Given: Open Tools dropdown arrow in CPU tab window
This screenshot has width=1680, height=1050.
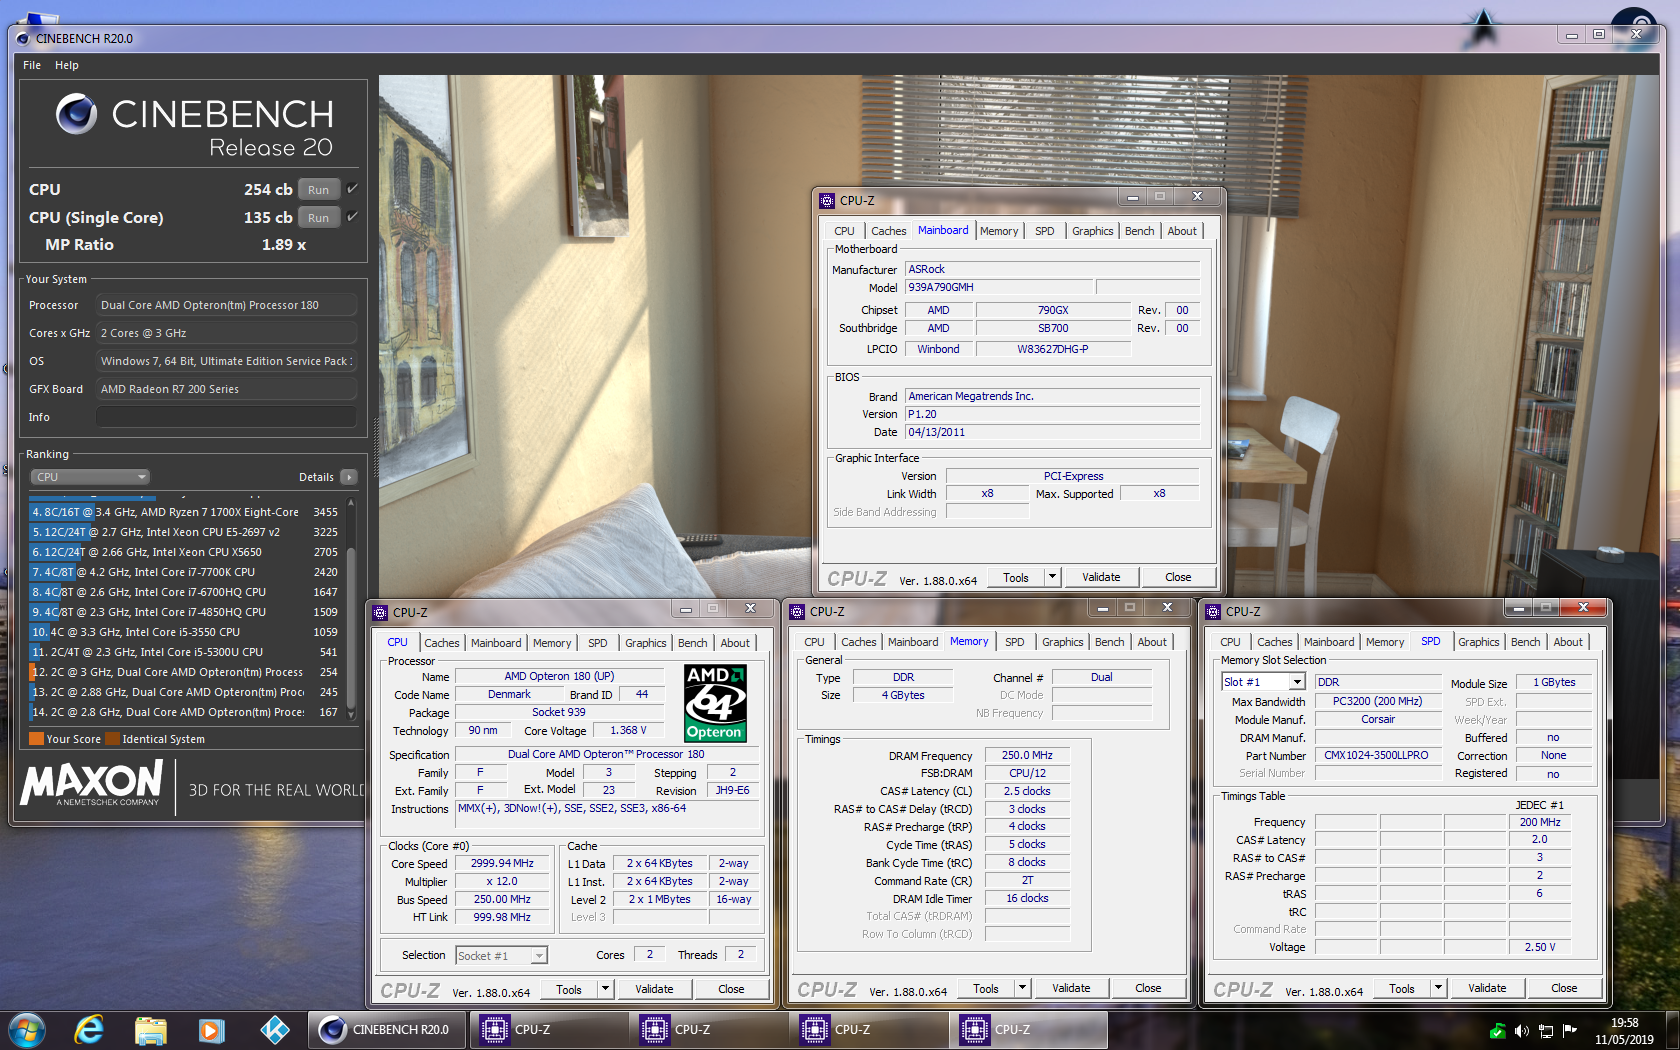Looking at the screenshot, I should tap(605, 989).
